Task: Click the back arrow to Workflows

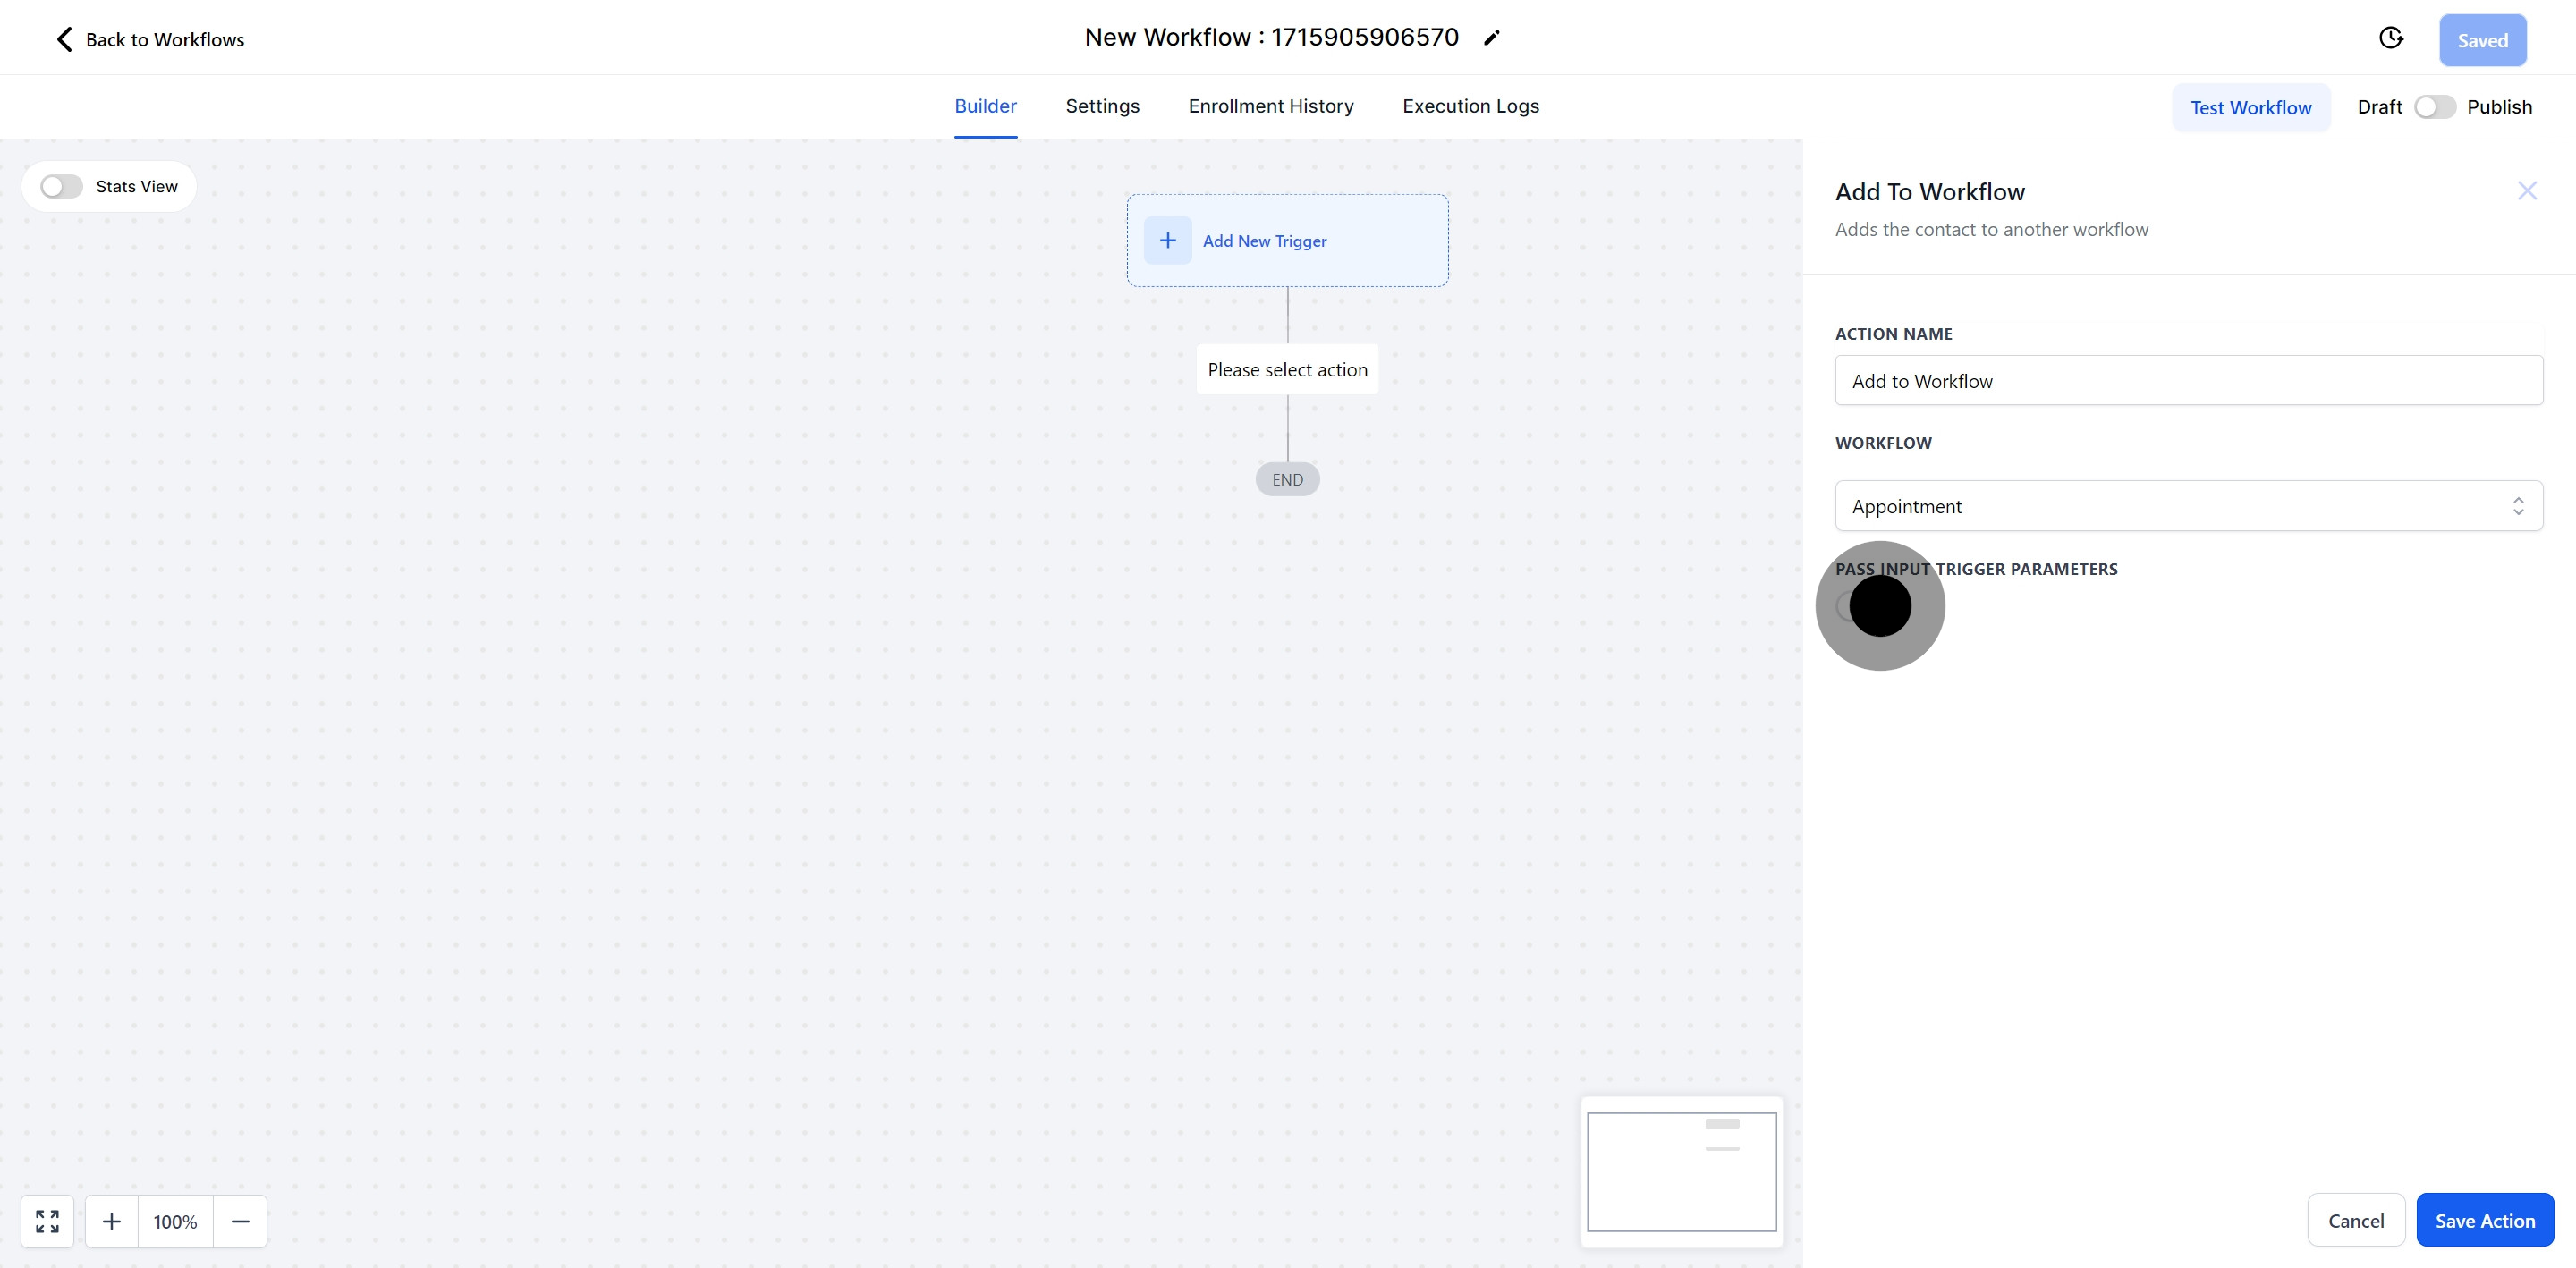Action: click(64, 40)
